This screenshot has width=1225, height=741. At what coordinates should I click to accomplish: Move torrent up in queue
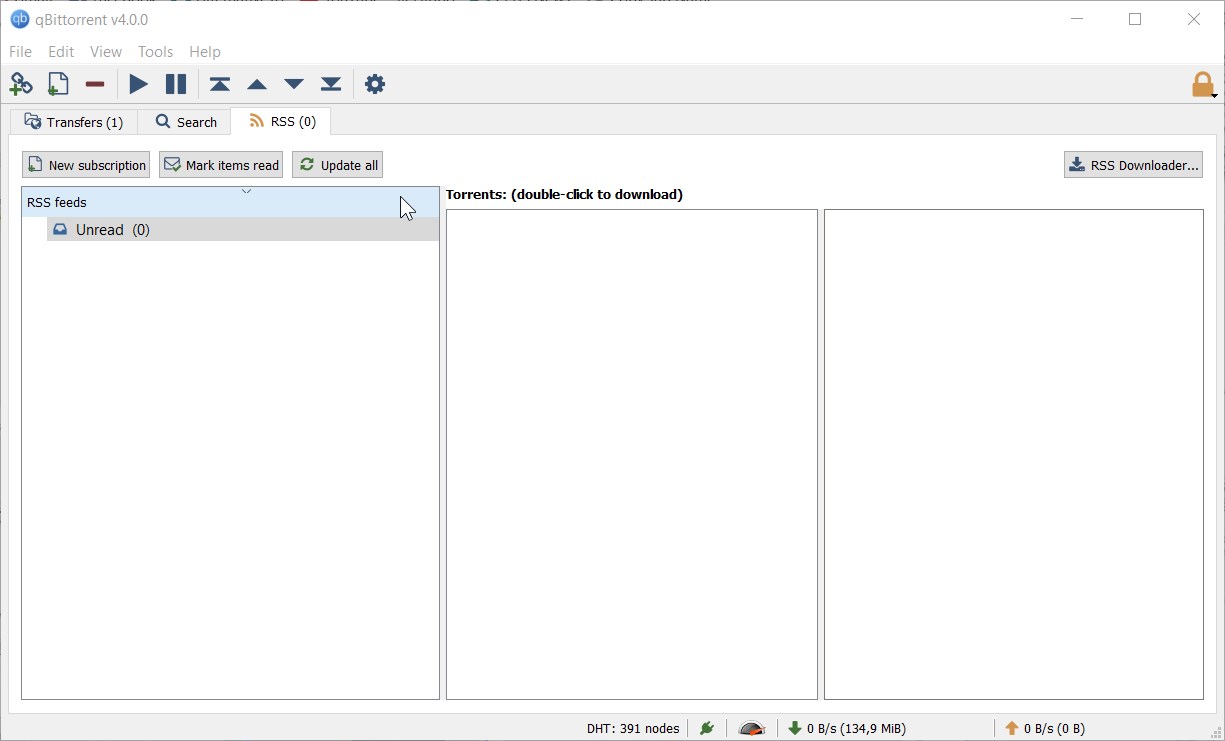(x=257, y=85)
